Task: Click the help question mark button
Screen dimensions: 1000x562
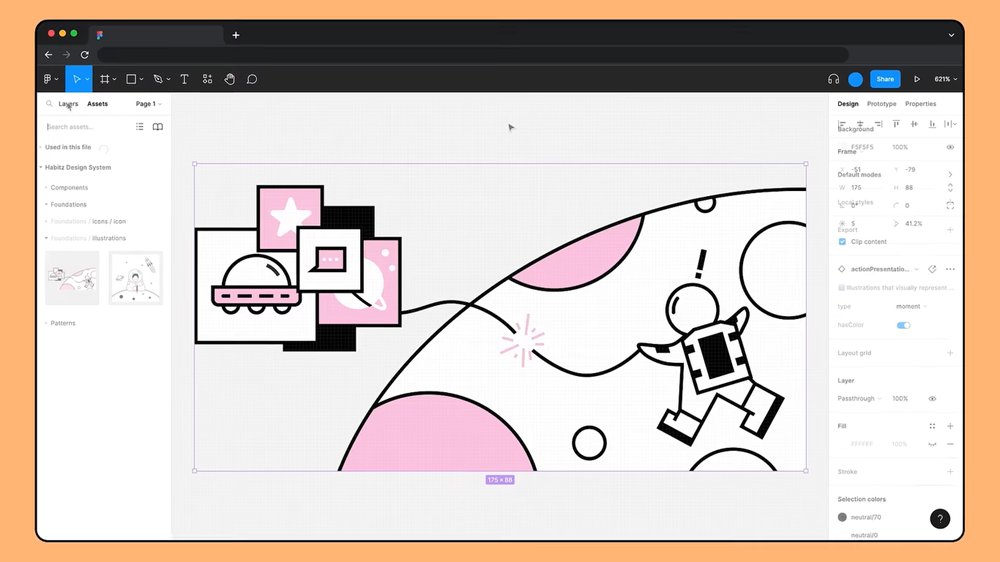Action: click(940, 518)
